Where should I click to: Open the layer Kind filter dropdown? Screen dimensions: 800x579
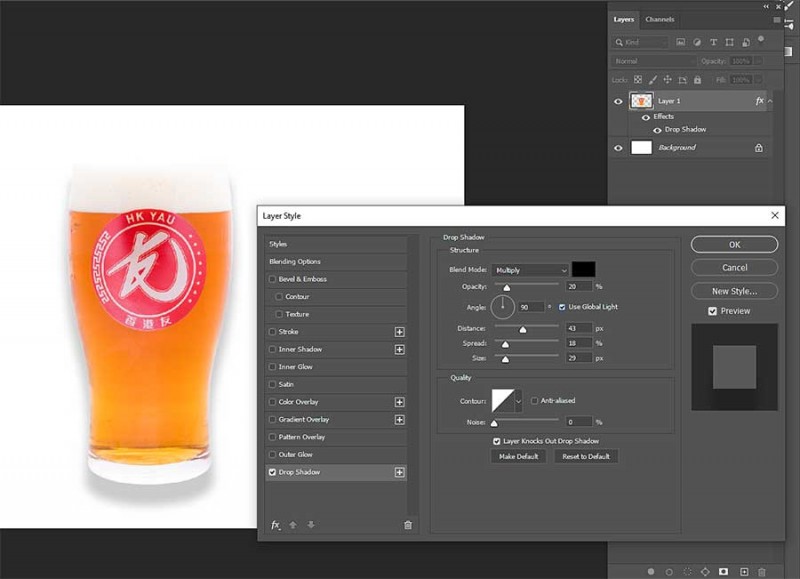click(x=640, y=42)
